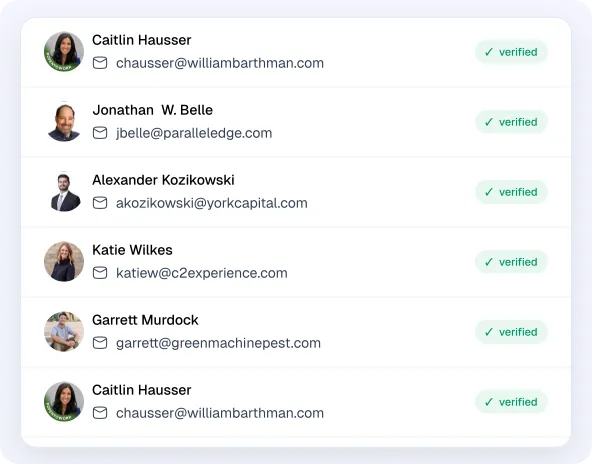Click the garrett@greenmachinepest.com email link
This screenshot has height=464, width=592.
click(x=218, y=343)
